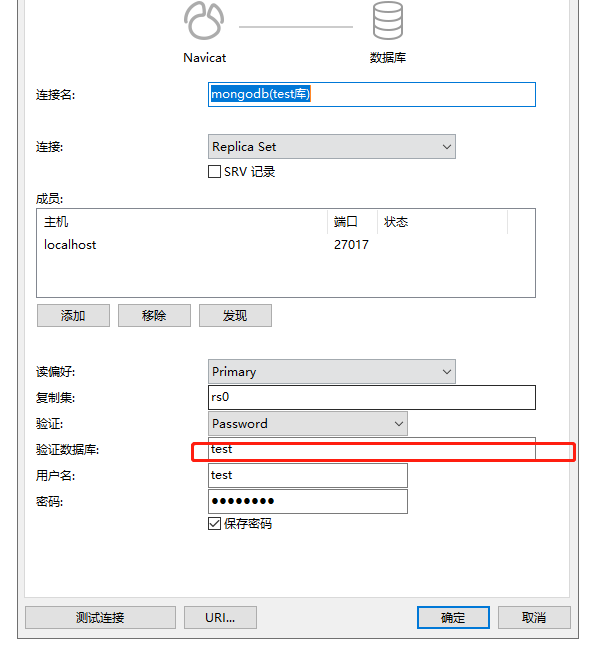Uncheck the 保存密码 checkbox
Screen dimensions: 602x650
pos(214,524)
